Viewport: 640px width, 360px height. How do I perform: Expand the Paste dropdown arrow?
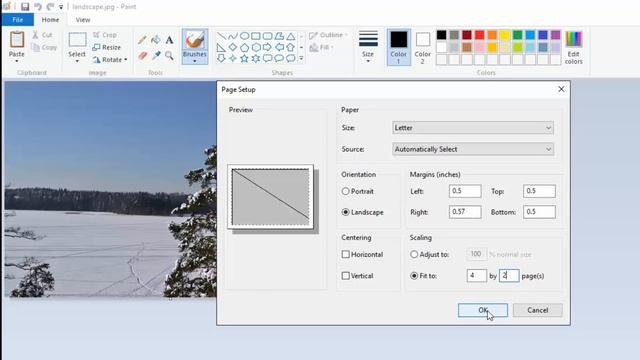tap(17, 61)
